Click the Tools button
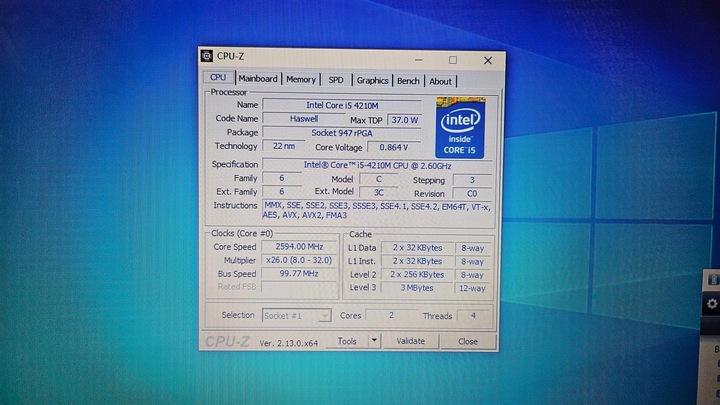This screenshot has width=720, height=405. [x=347, y=341]
